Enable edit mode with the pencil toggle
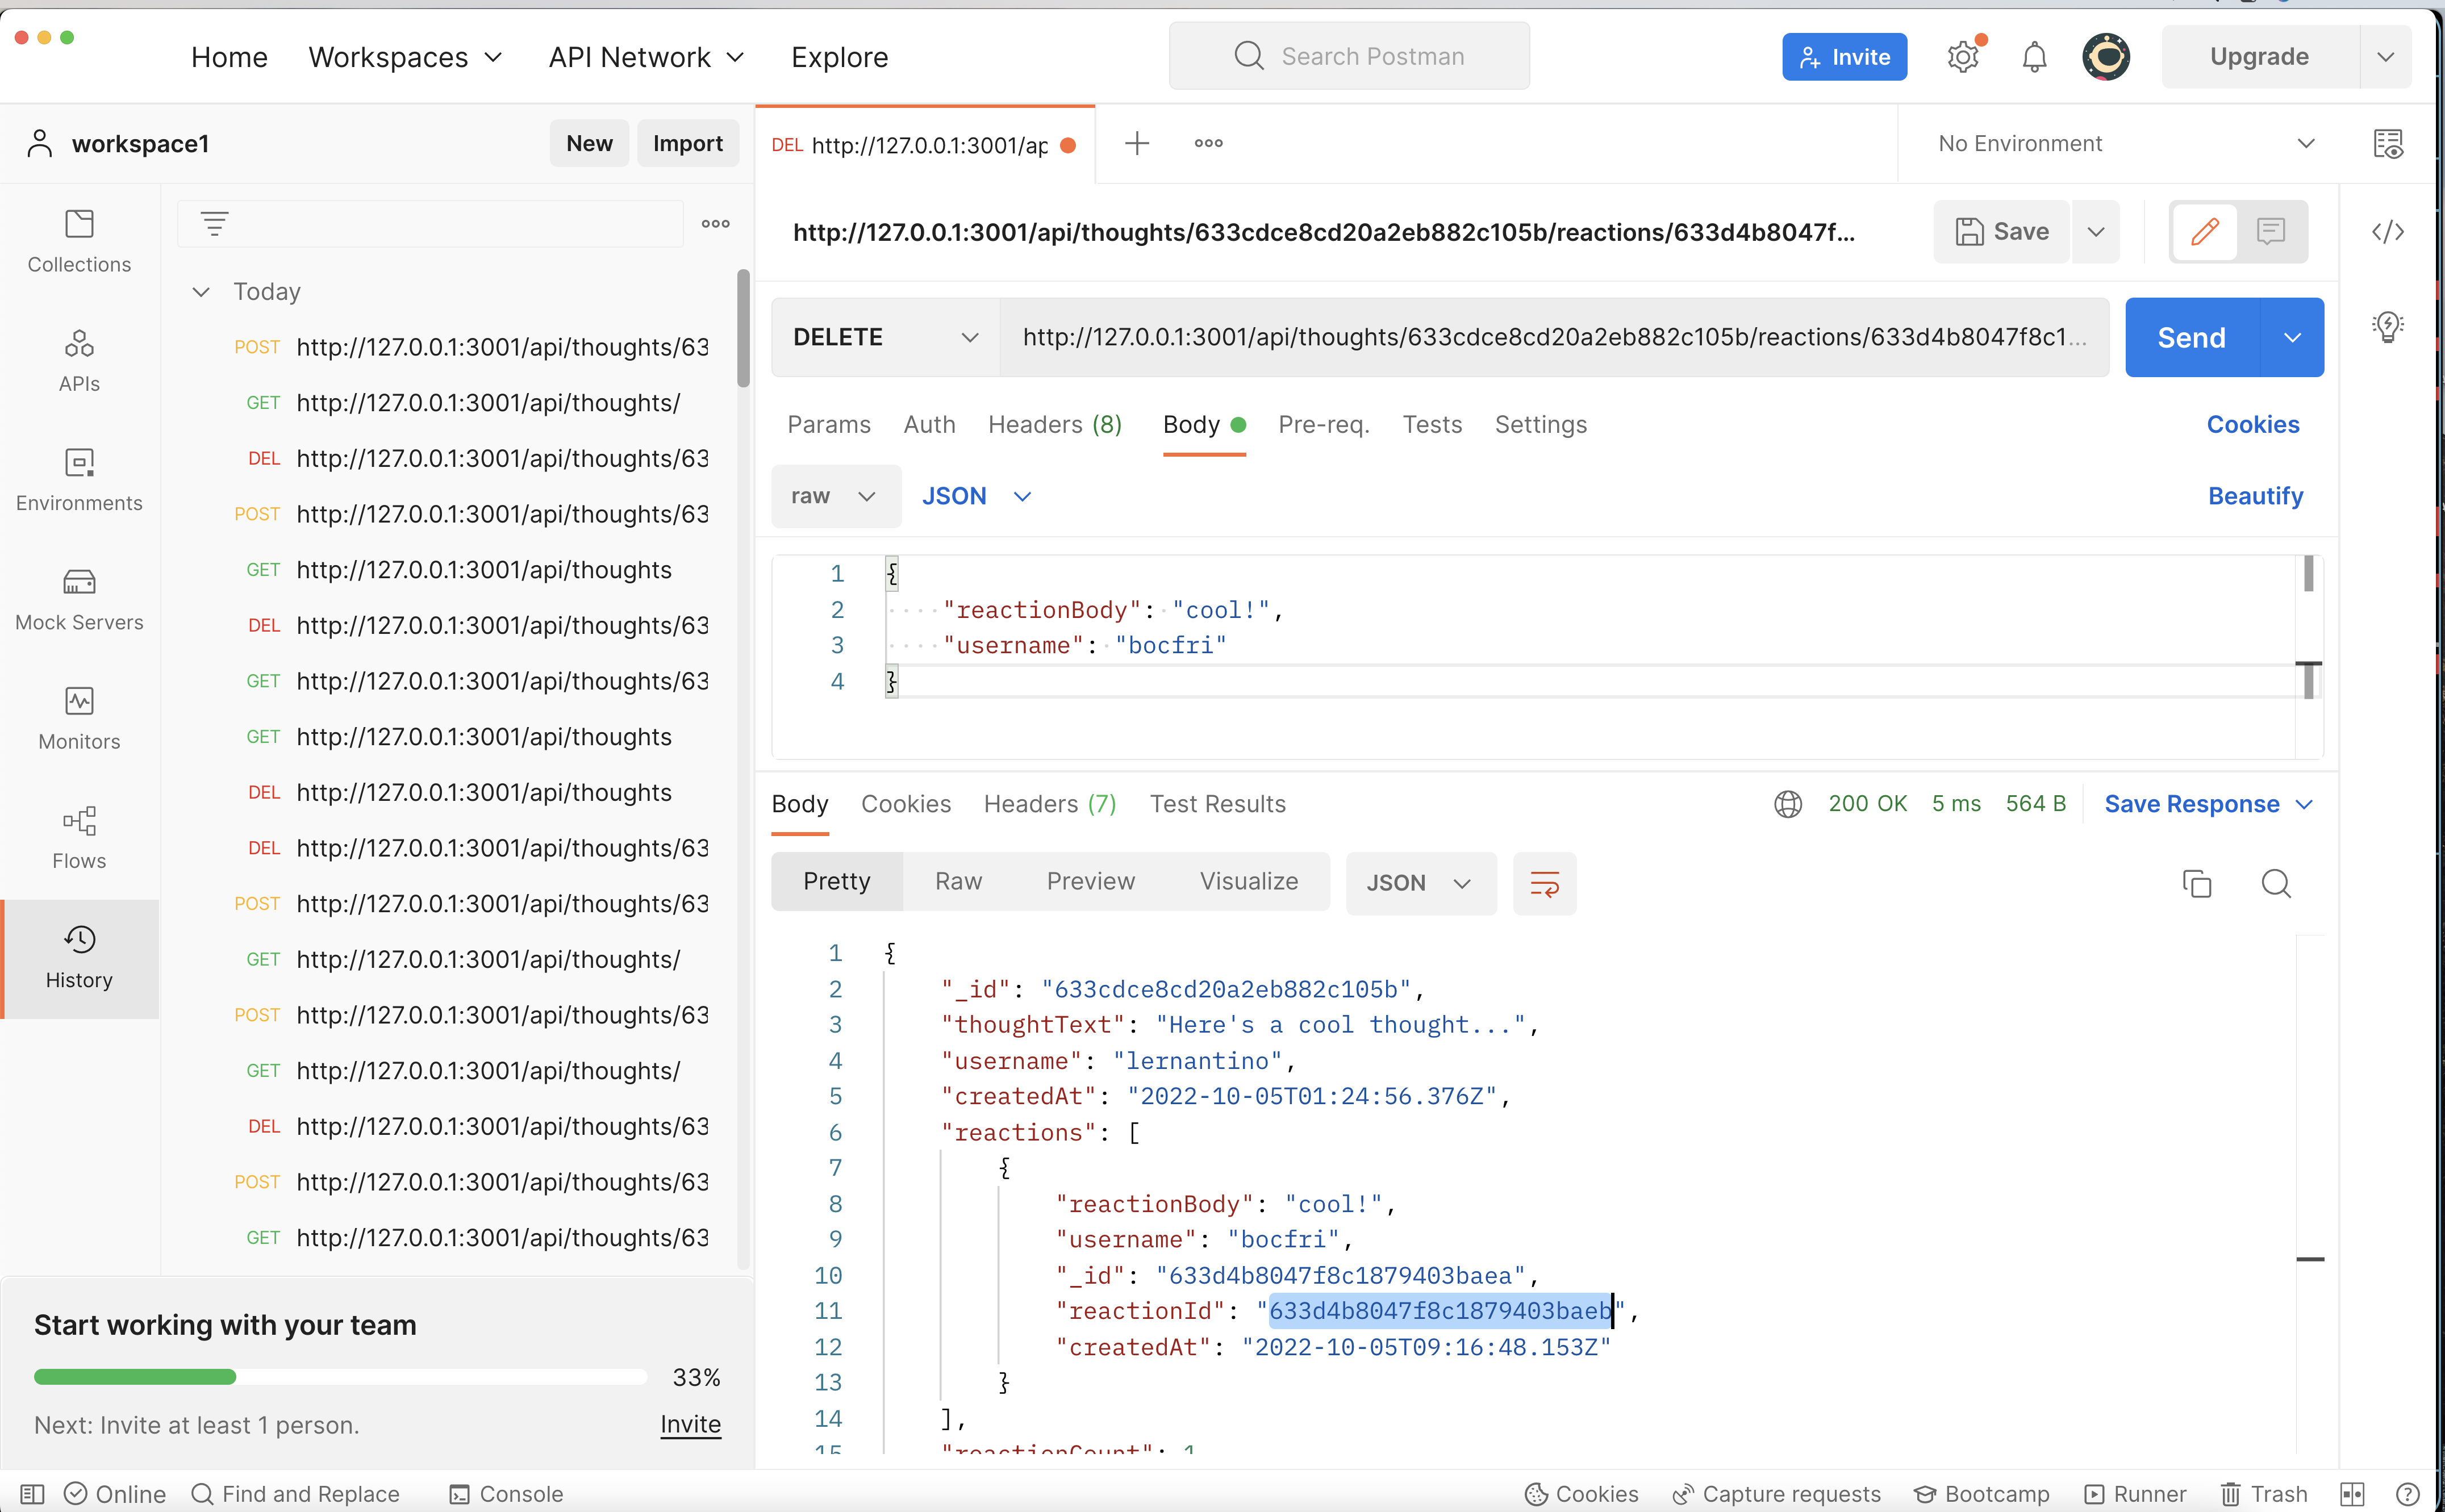 click(x=2204, y=231)
